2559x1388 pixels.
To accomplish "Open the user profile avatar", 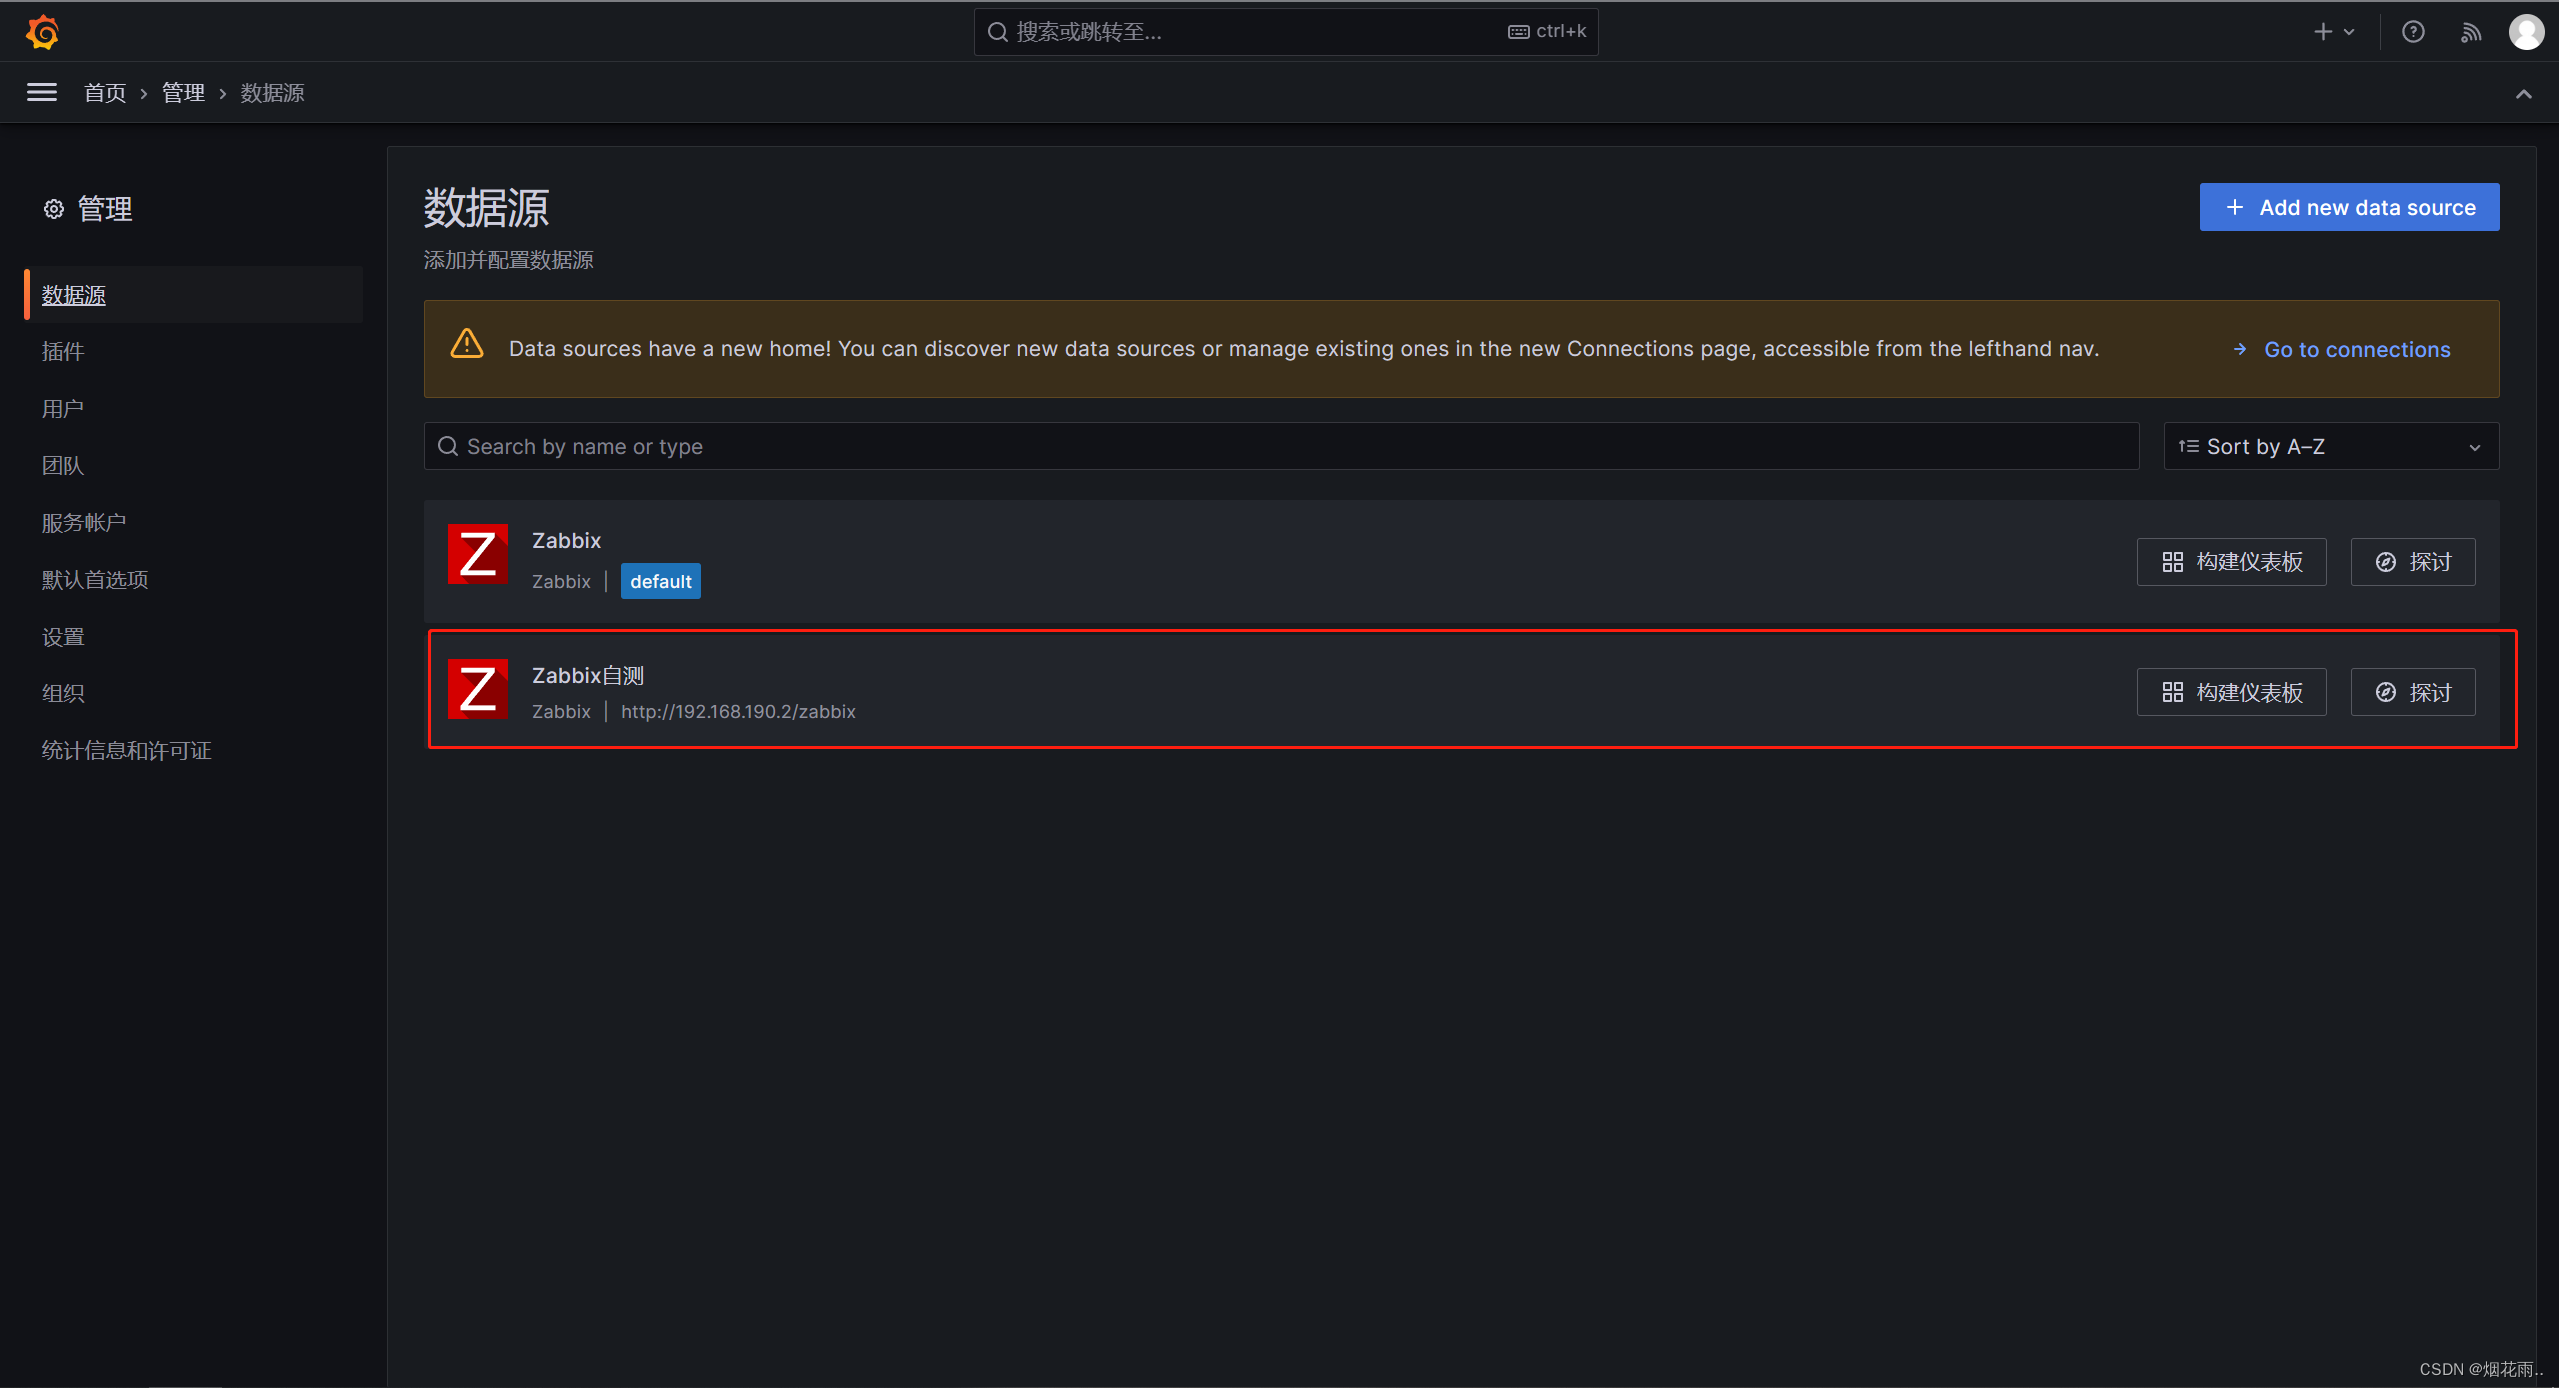I will (x=2526, y=32).
